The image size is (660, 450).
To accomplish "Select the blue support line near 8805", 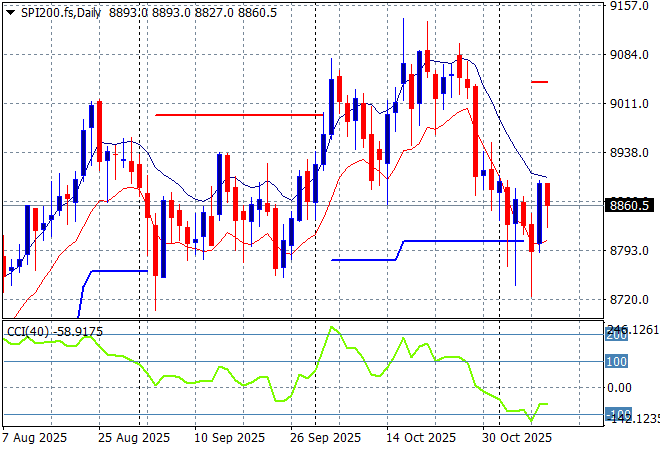I will 464,241.
